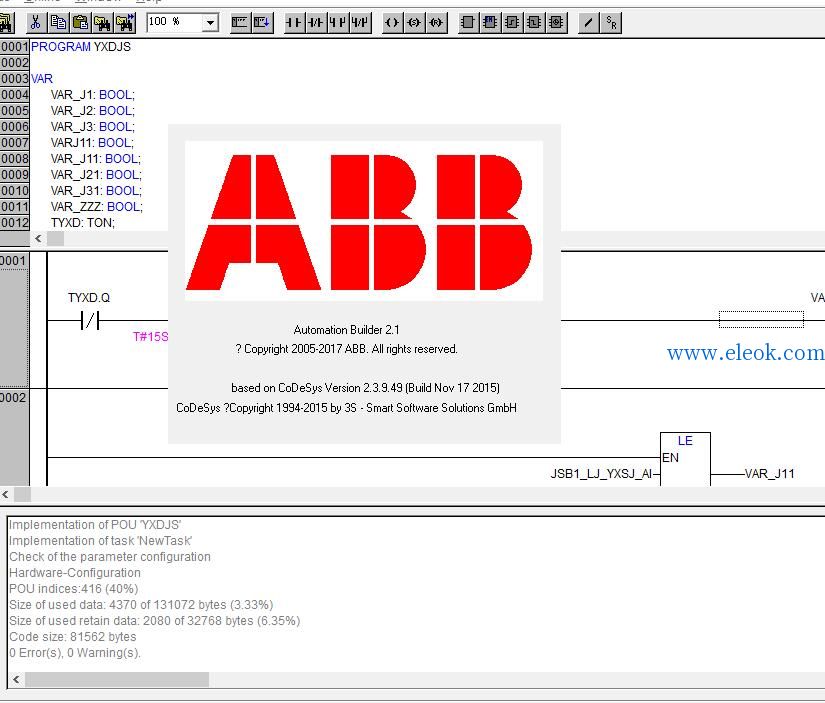Click the declaration pane horizontal scrollbar thumb

coord(55,238)
